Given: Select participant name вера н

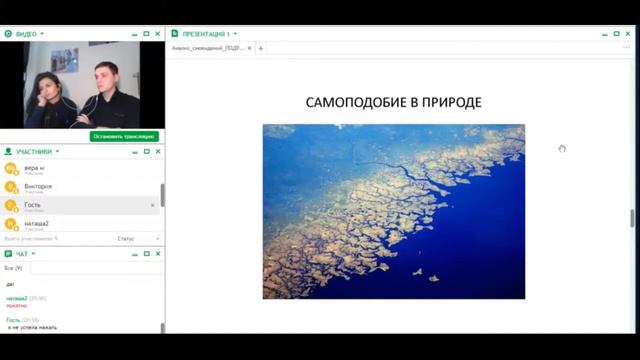Looking at the screenshot, I should (x=34, y=168).
